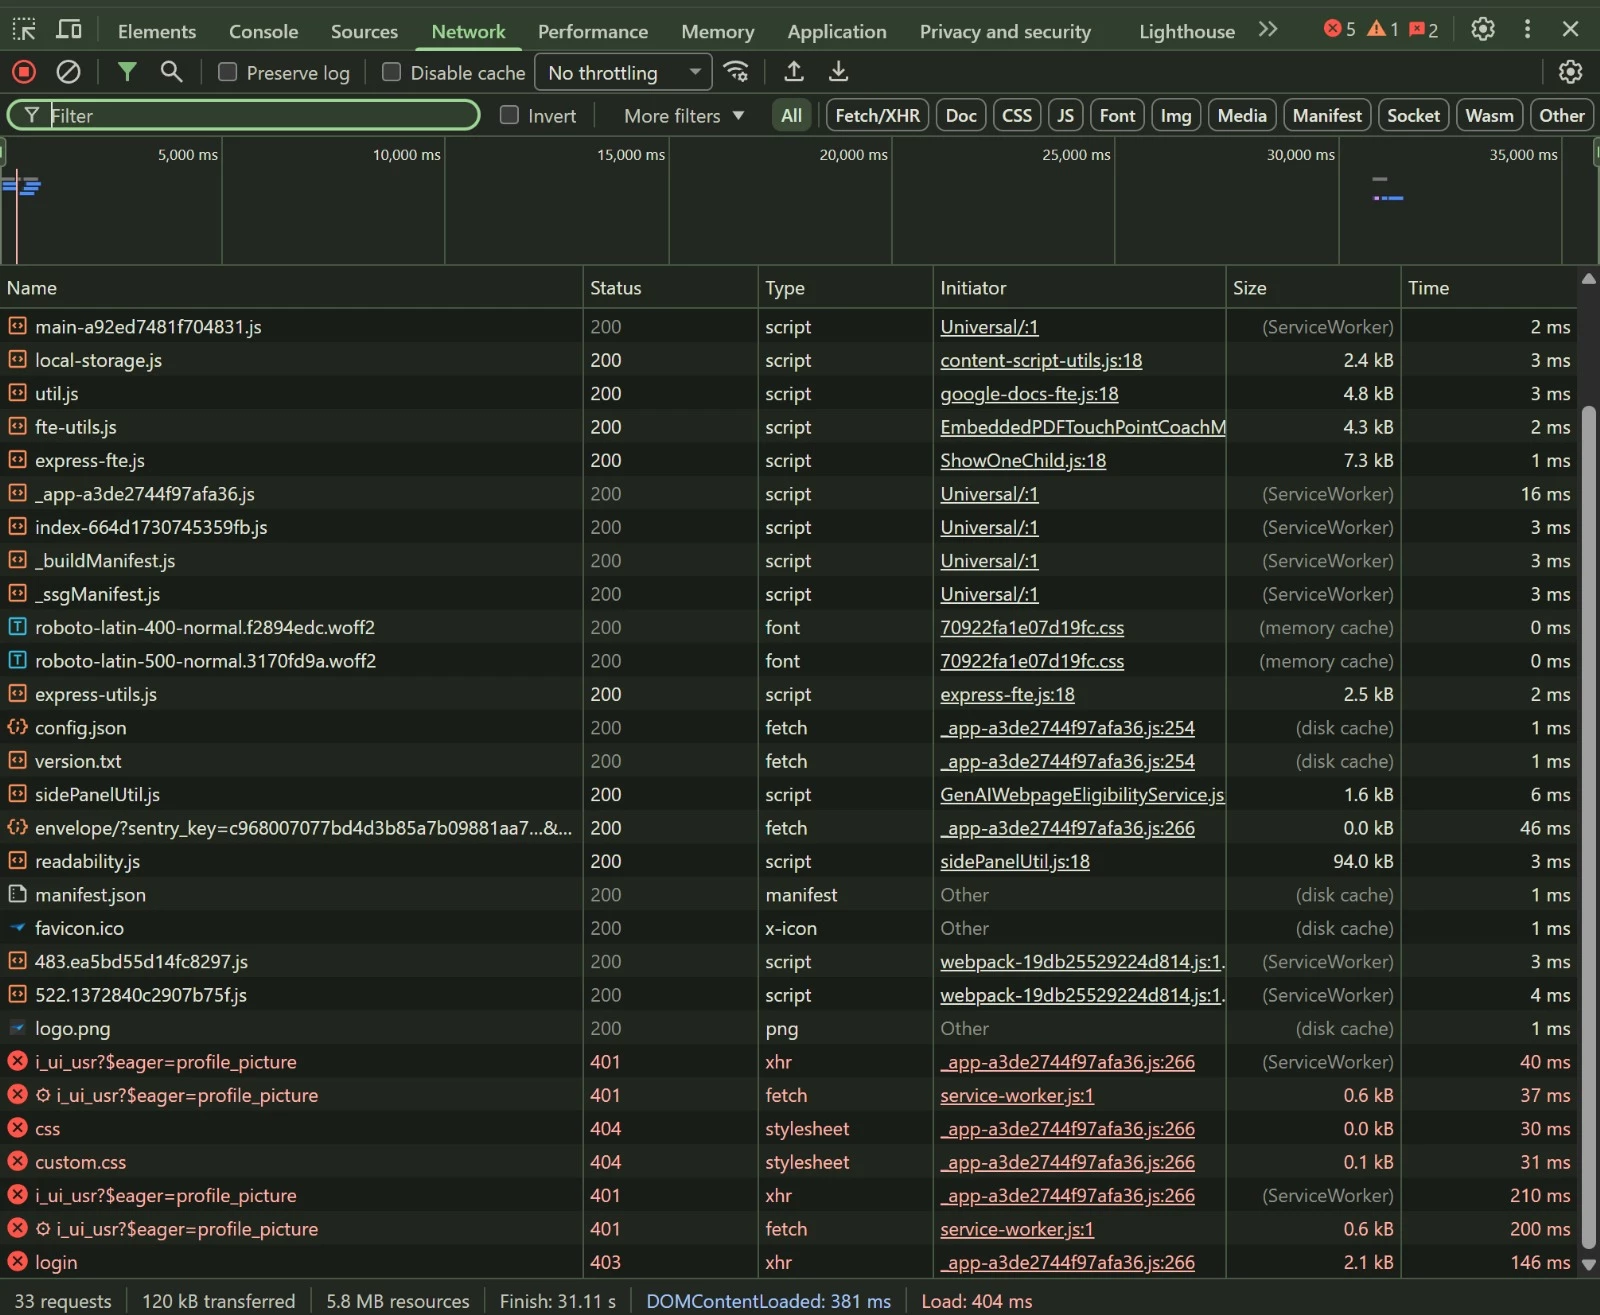Screen dimensions: 1600x1315
Task: Toggle device toolbar emulation icon
Action: 69,30
